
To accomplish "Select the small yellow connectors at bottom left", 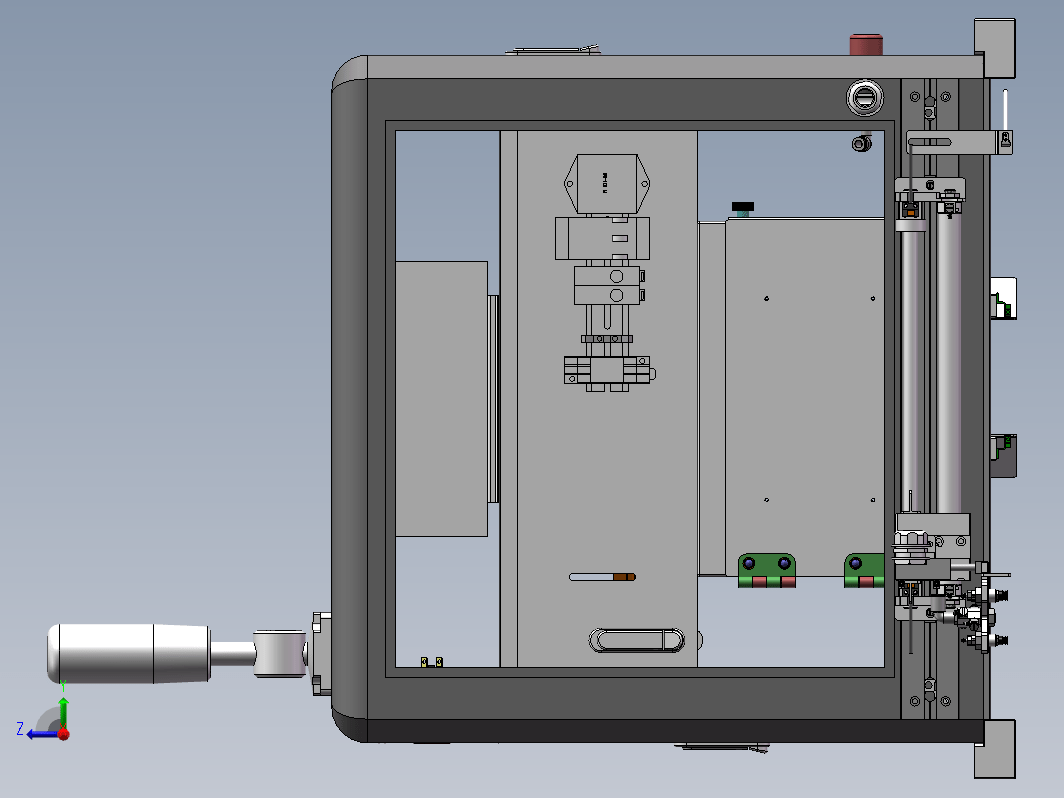I will (432, 662).
